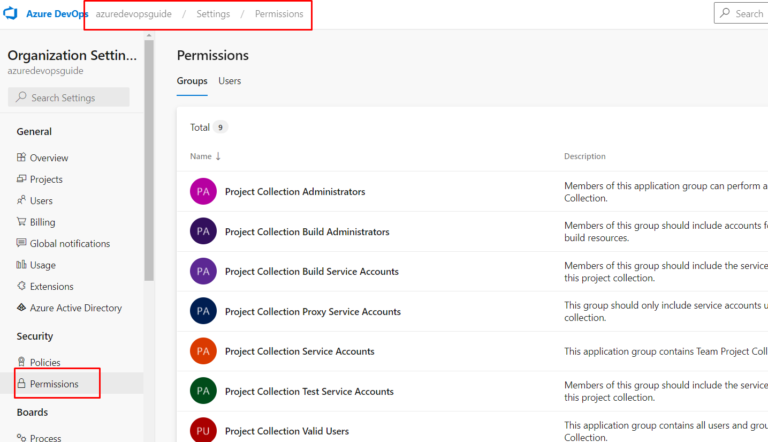Open the Usage chart icon
The height and width of the screenshot is (442, 768).
(21, 265)
